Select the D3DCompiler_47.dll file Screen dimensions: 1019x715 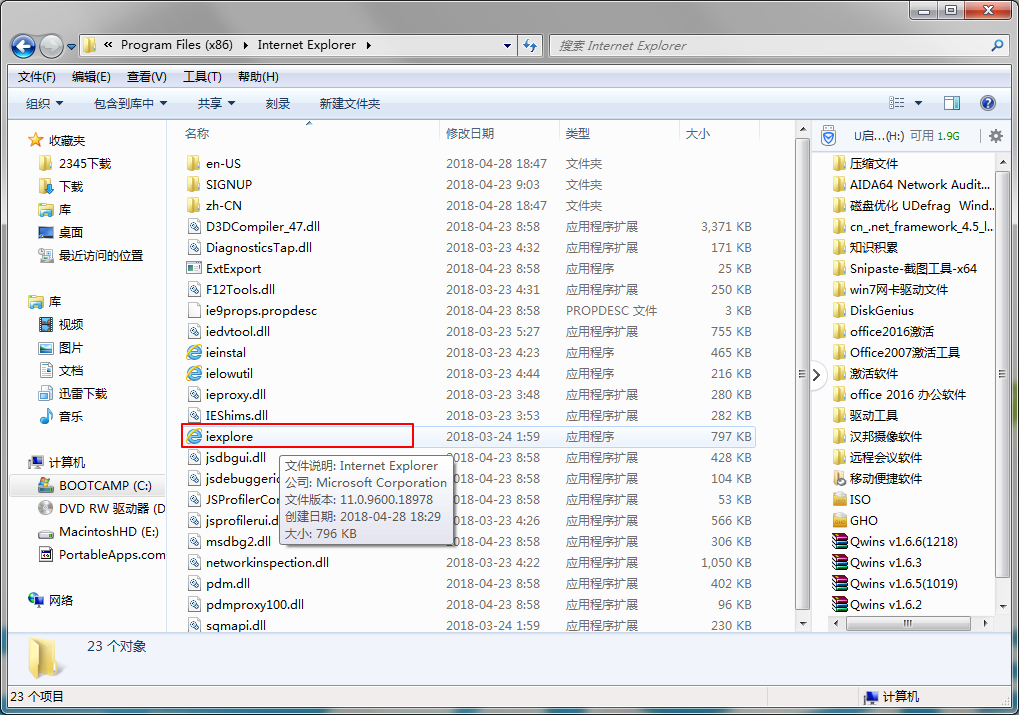(263, 226)
